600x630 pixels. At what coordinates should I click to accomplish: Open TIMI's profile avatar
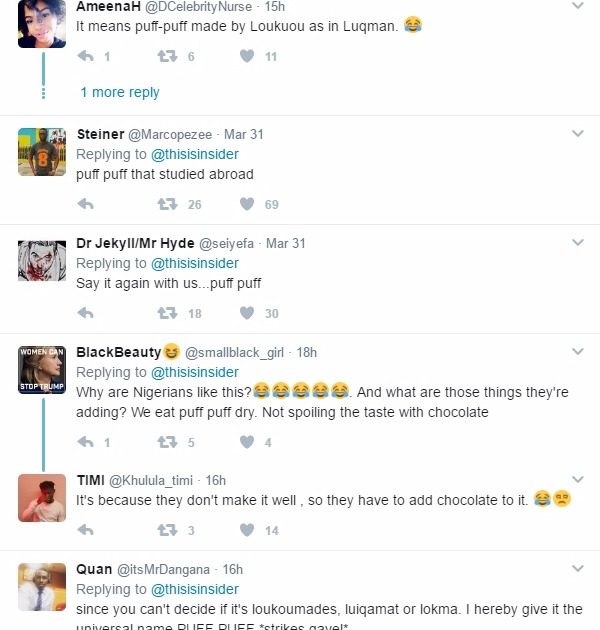pyautogui.click(x=42, y=497)
